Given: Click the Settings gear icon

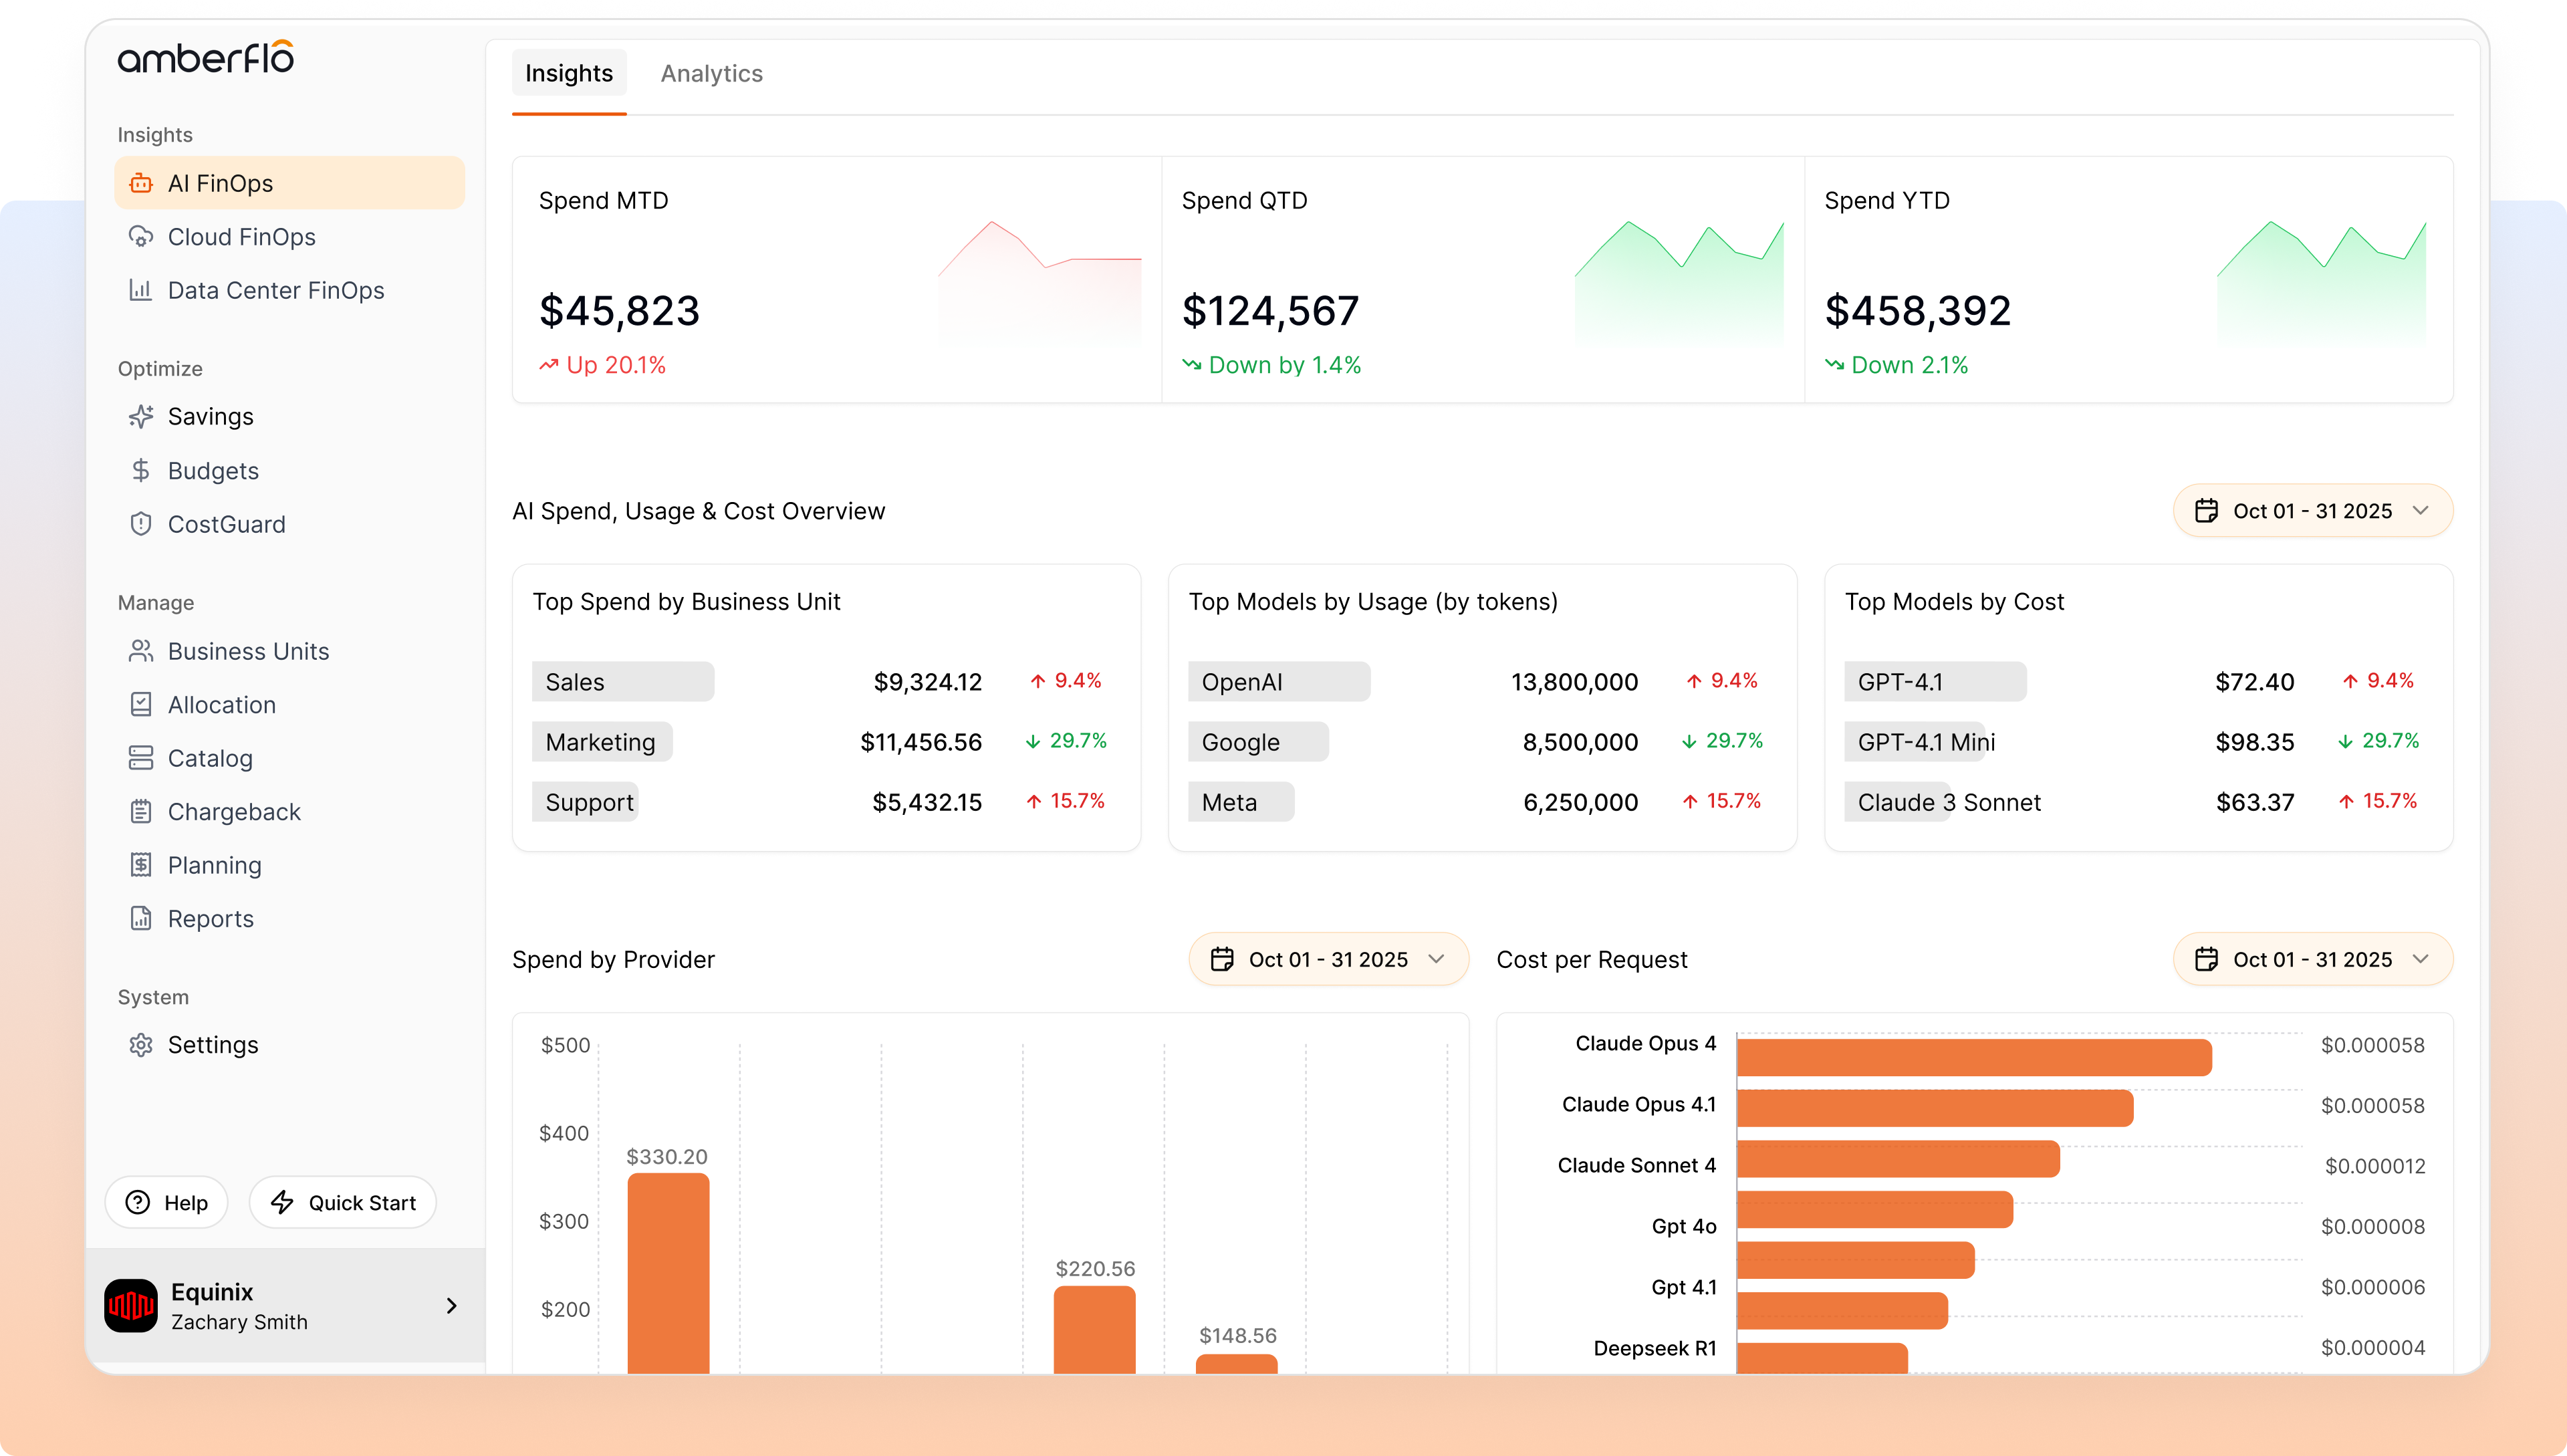Looking at the screenshot, I should tap(141, 1044).
